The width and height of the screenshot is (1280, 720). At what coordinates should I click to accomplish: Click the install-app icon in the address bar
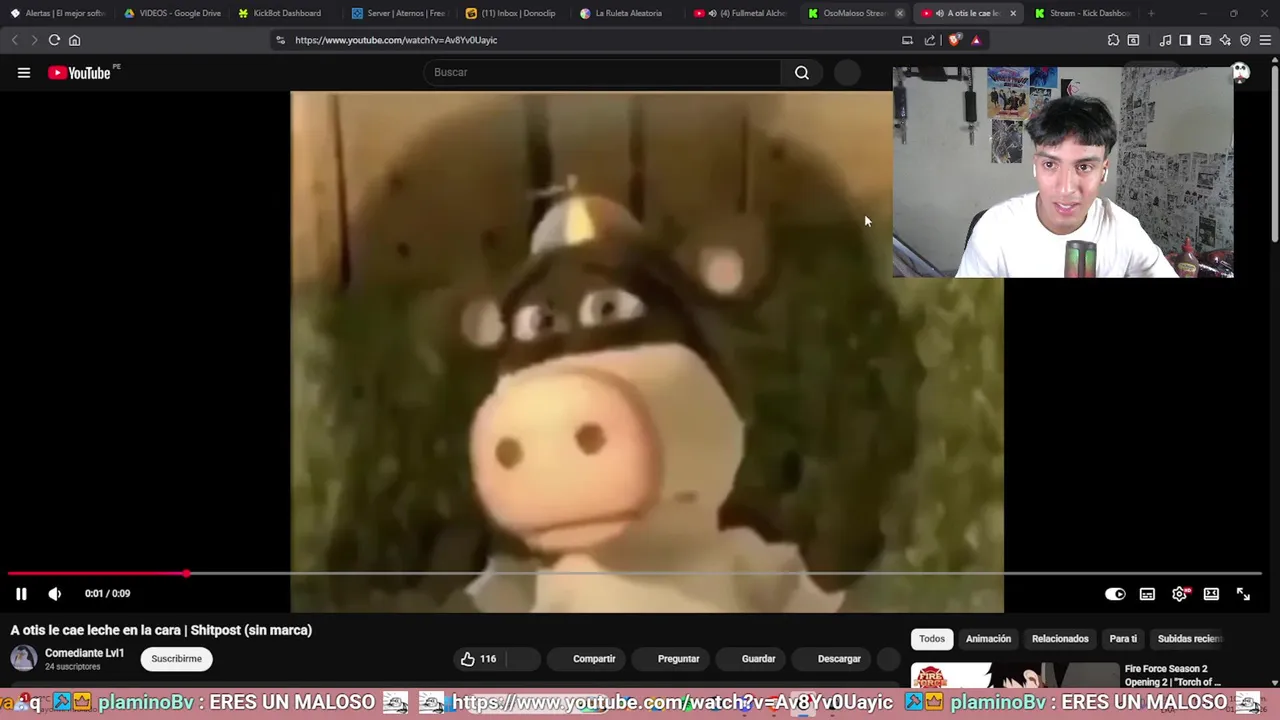[907, 40]
